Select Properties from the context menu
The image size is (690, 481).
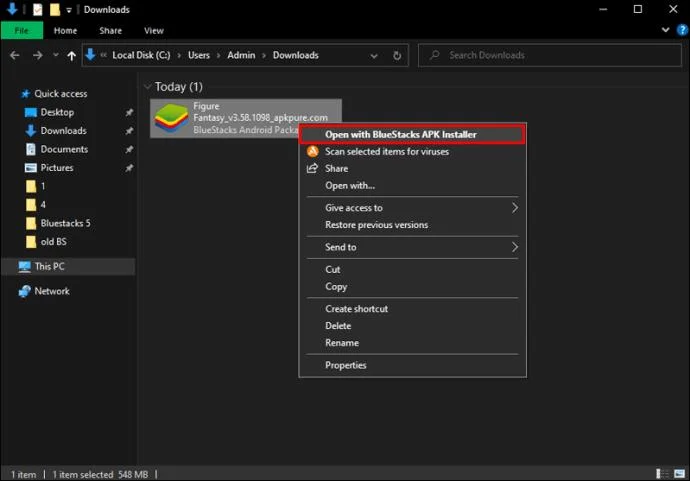pos(346,365)
